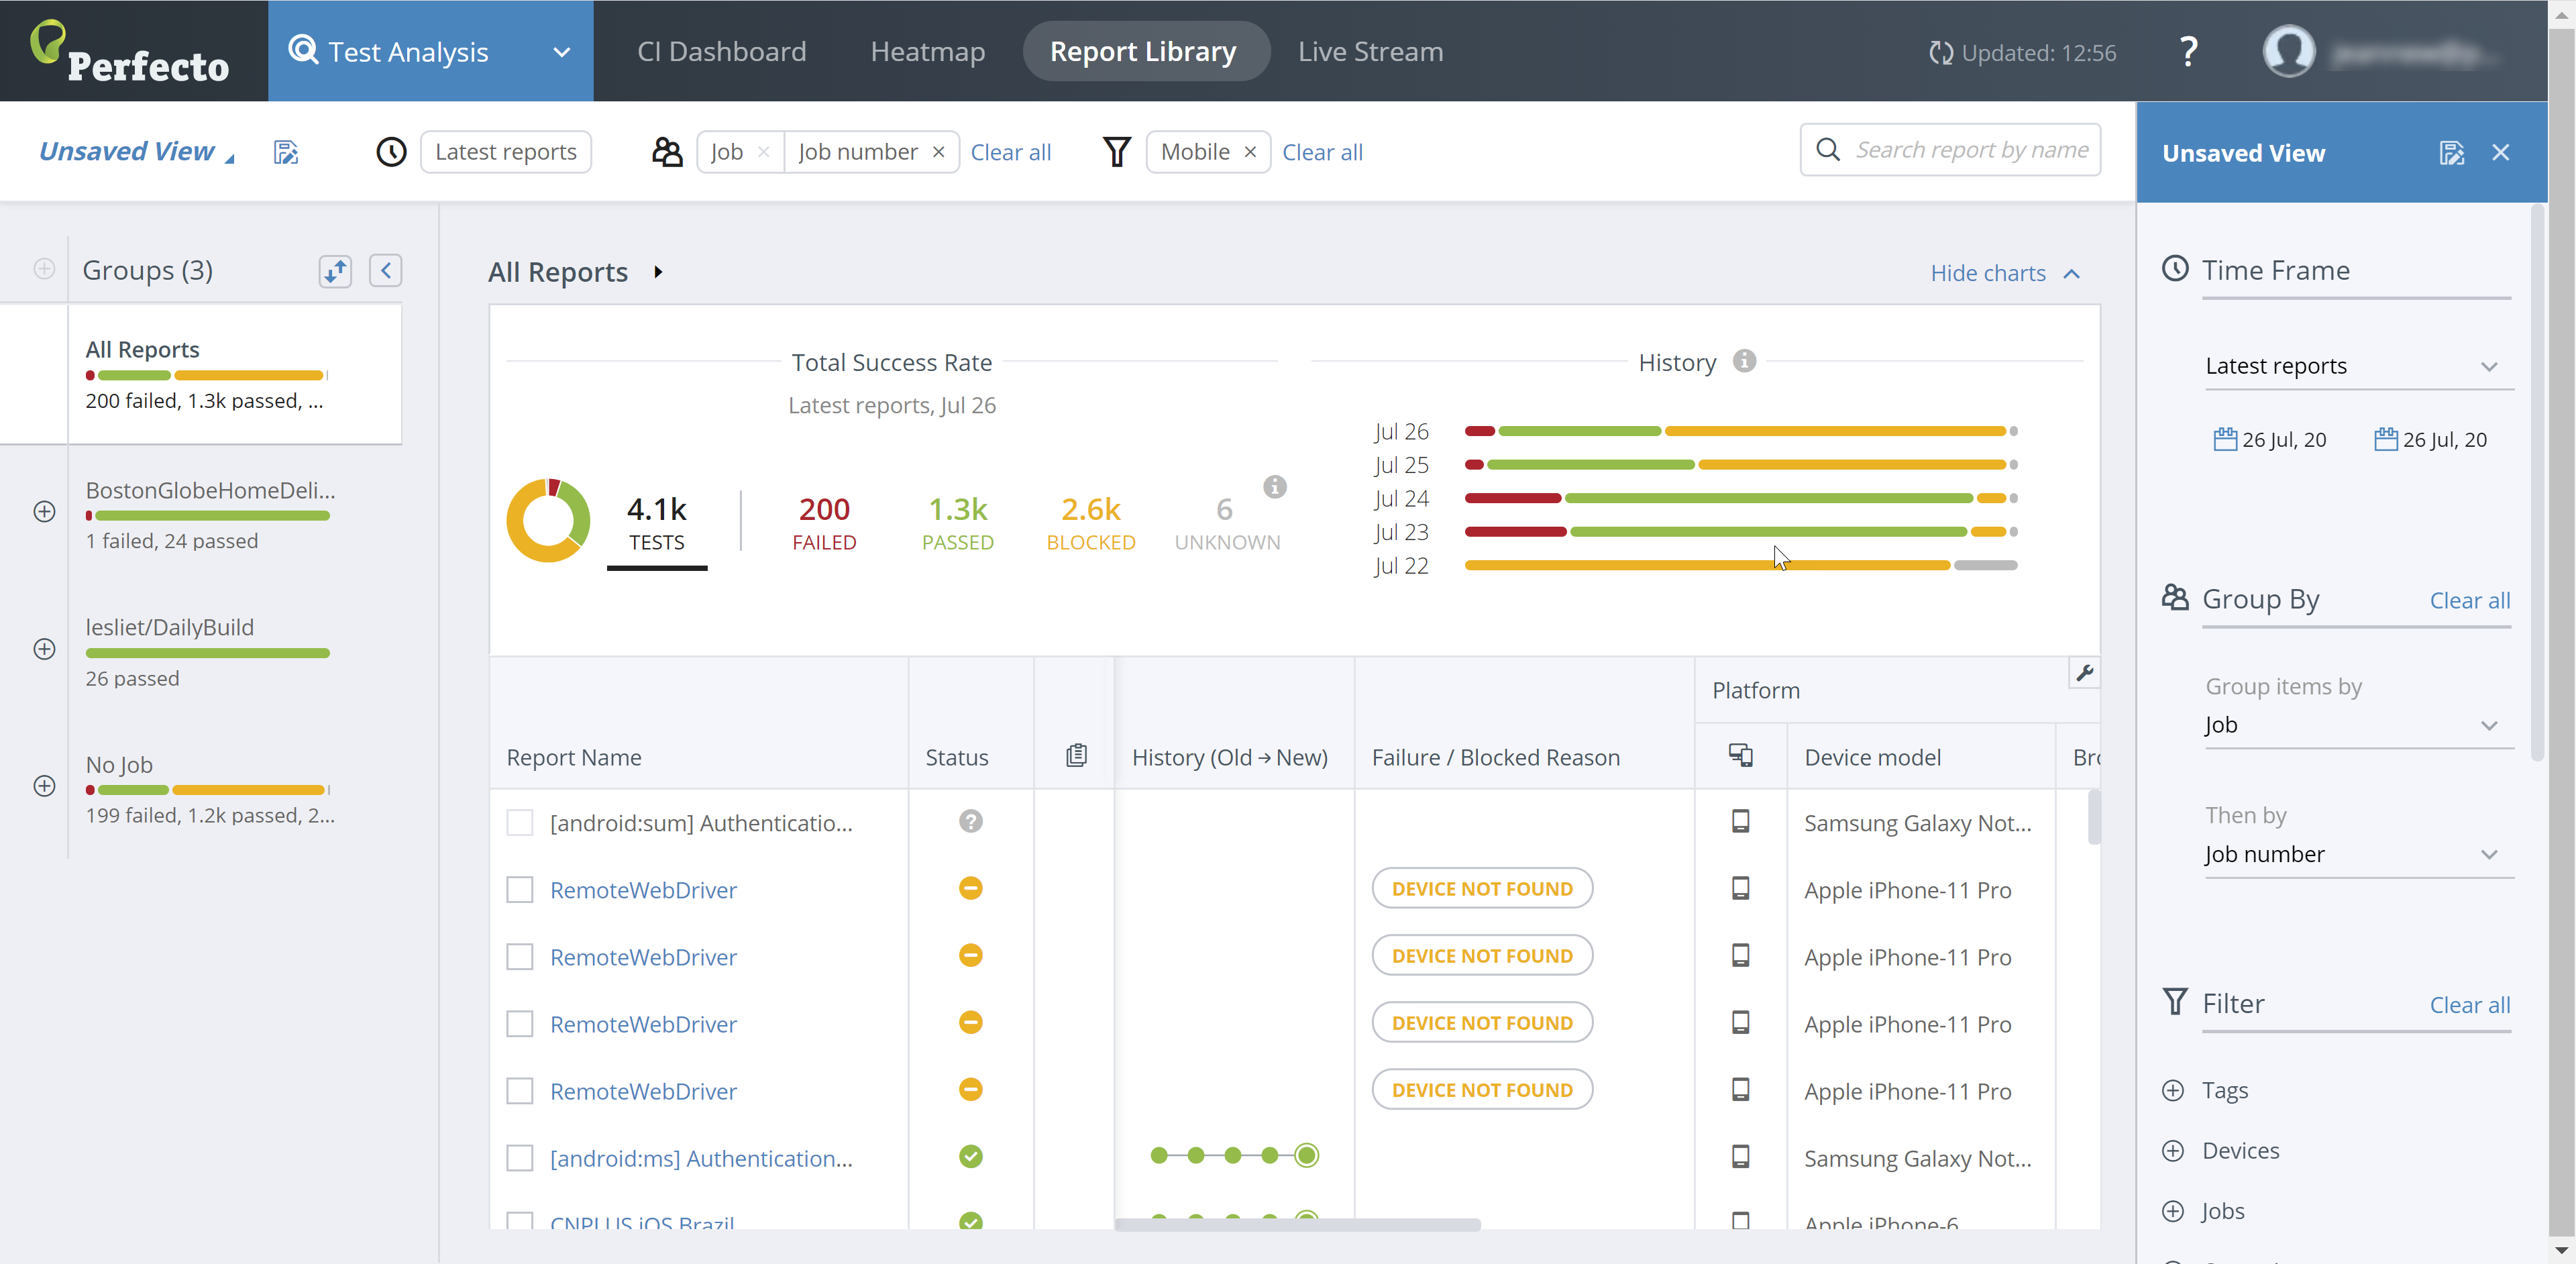Select the [android:ms] Authentication report checkbox
This screenshot has width=2576, height=1264.
point(520,1158)
